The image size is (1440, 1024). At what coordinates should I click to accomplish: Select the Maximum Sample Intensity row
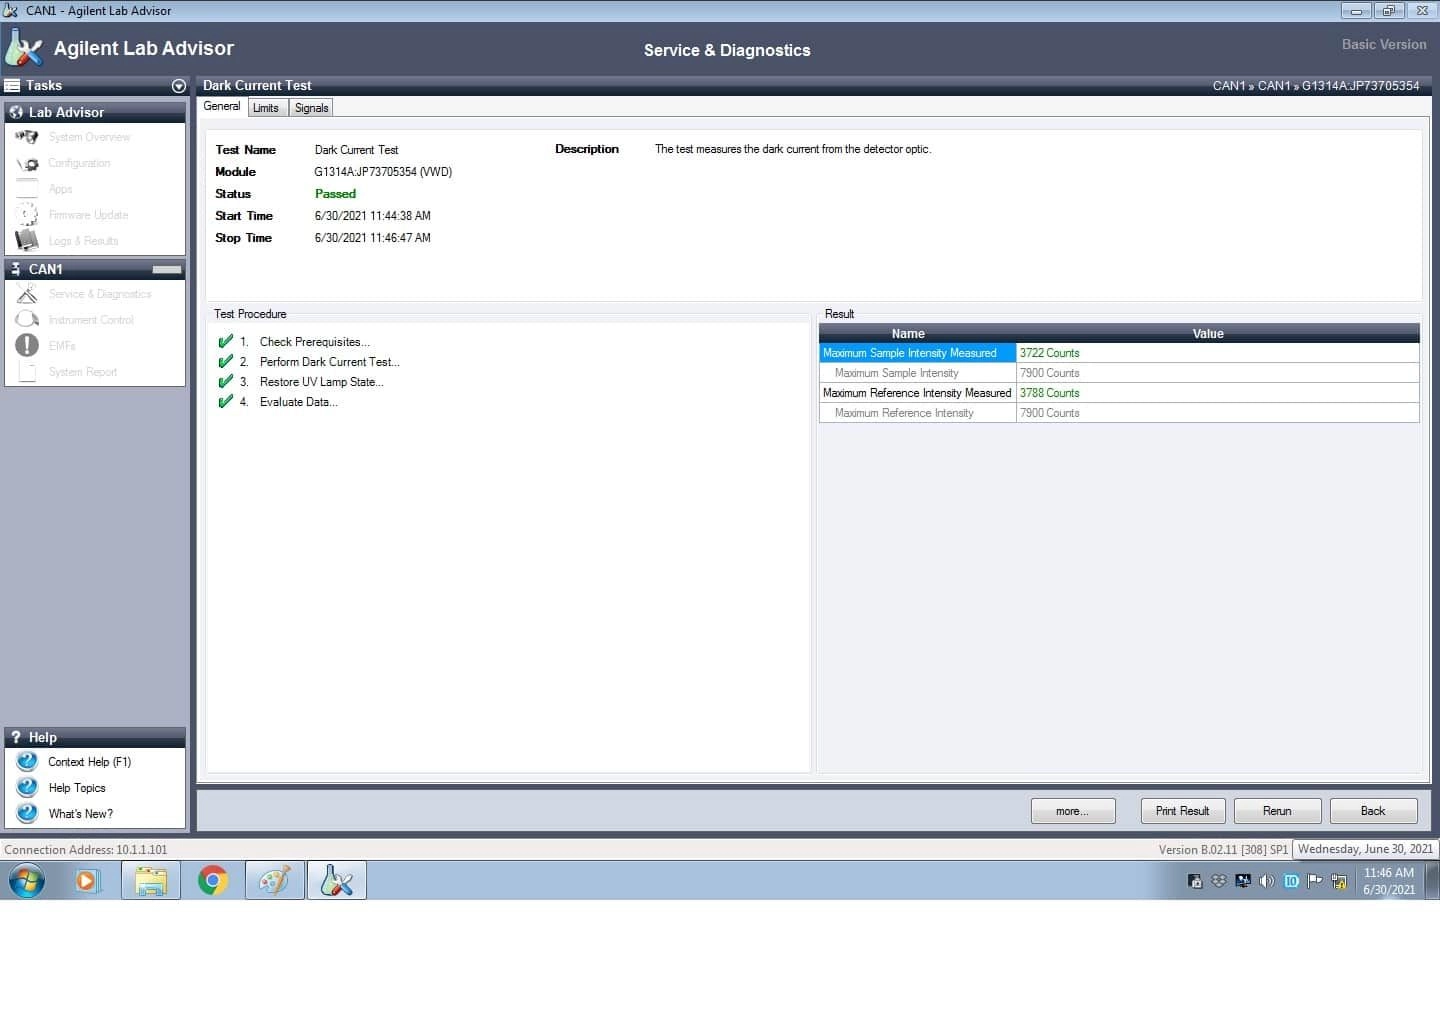[x=1119, y=373]
